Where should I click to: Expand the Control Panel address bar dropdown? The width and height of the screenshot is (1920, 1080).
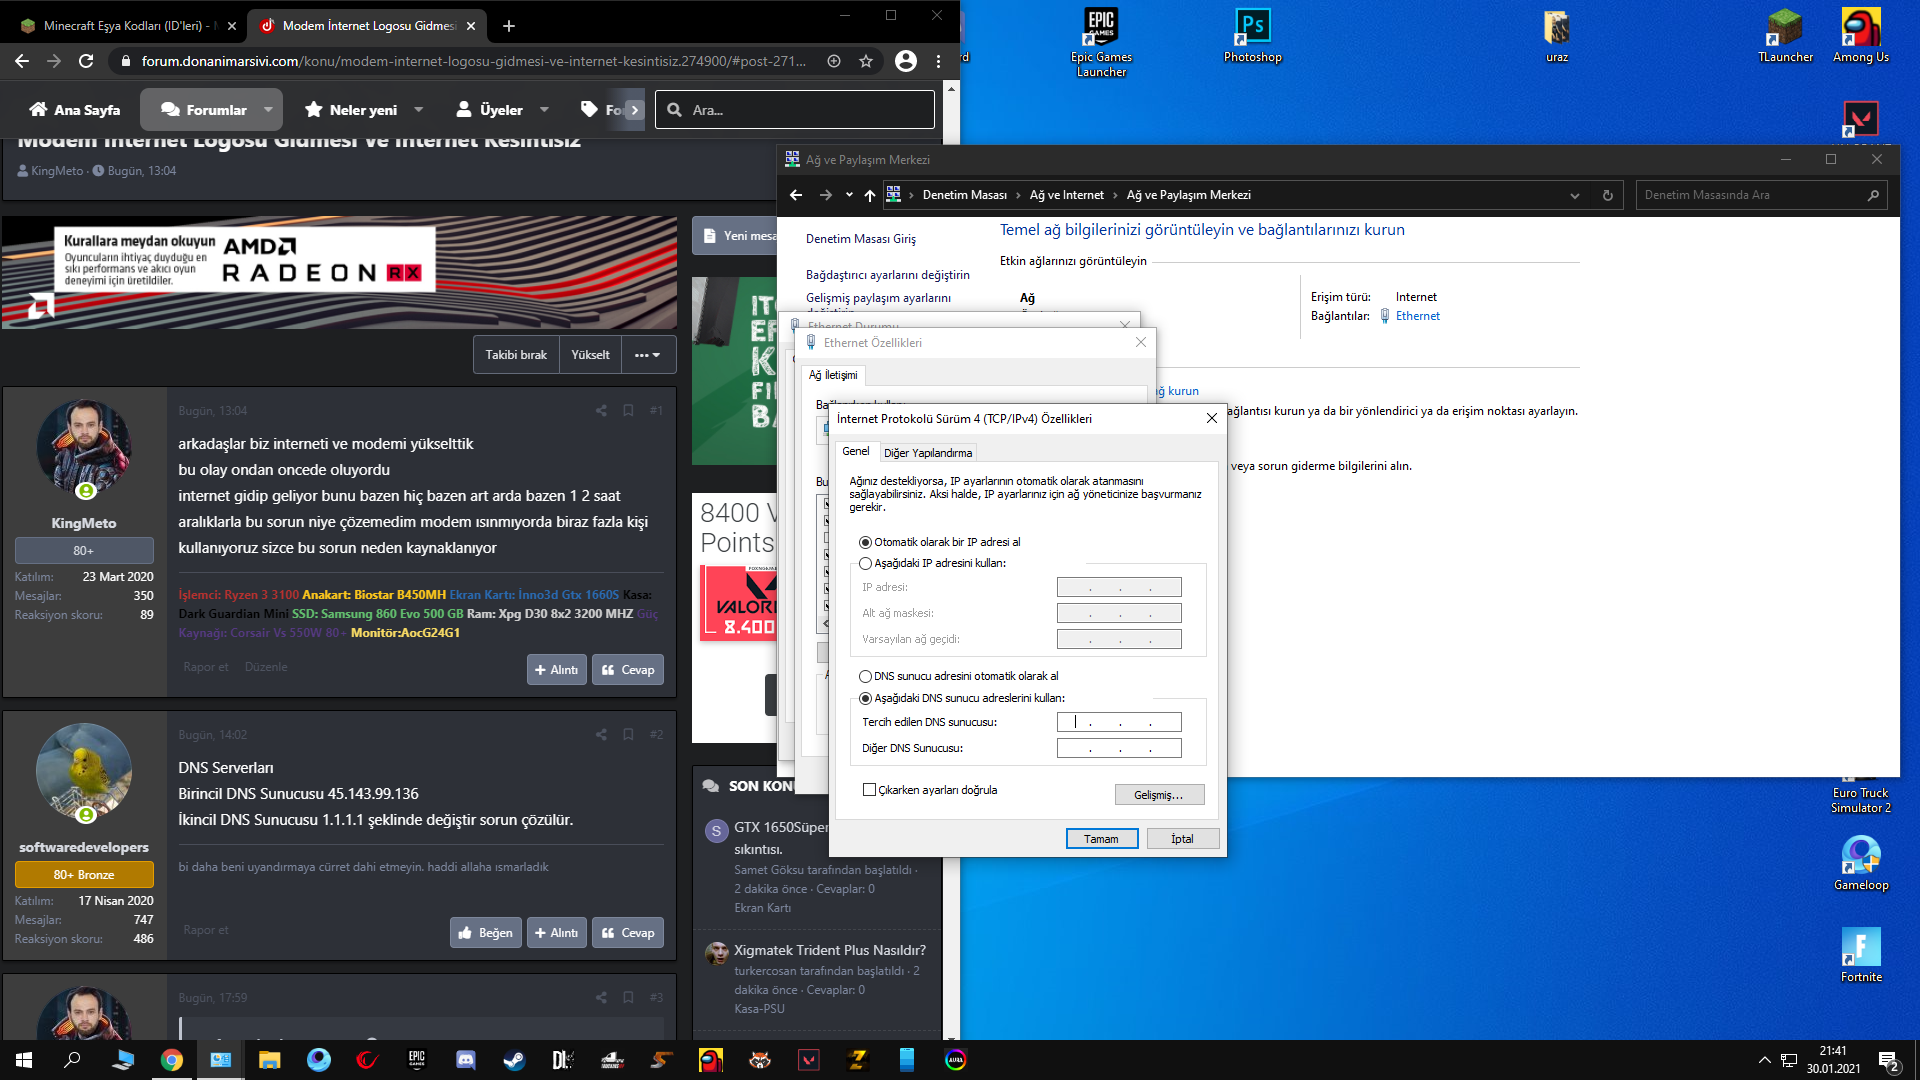point(1575,195)
